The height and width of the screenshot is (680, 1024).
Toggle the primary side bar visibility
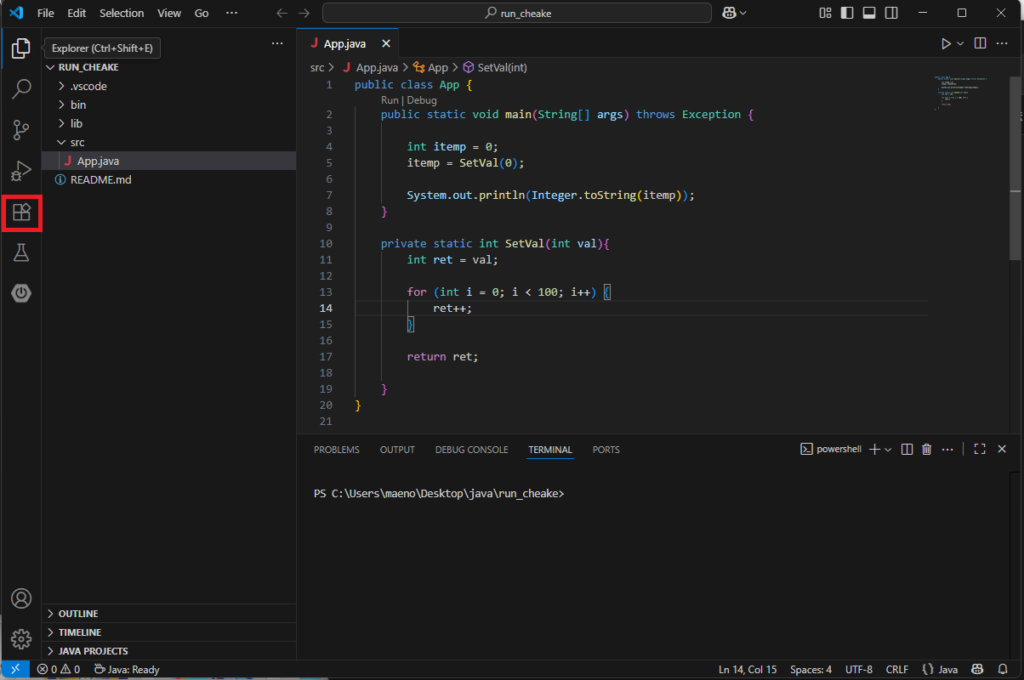847,13
